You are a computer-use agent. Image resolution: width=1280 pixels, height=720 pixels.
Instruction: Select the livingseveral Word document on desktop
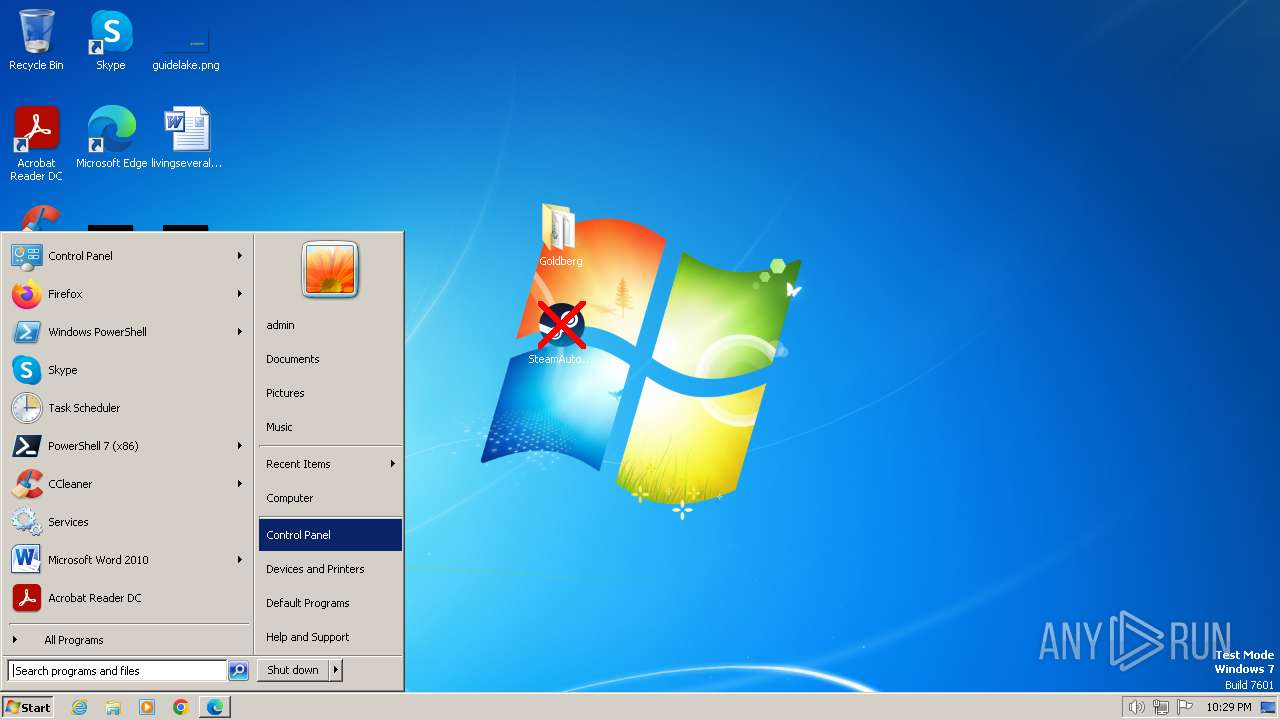187,138
